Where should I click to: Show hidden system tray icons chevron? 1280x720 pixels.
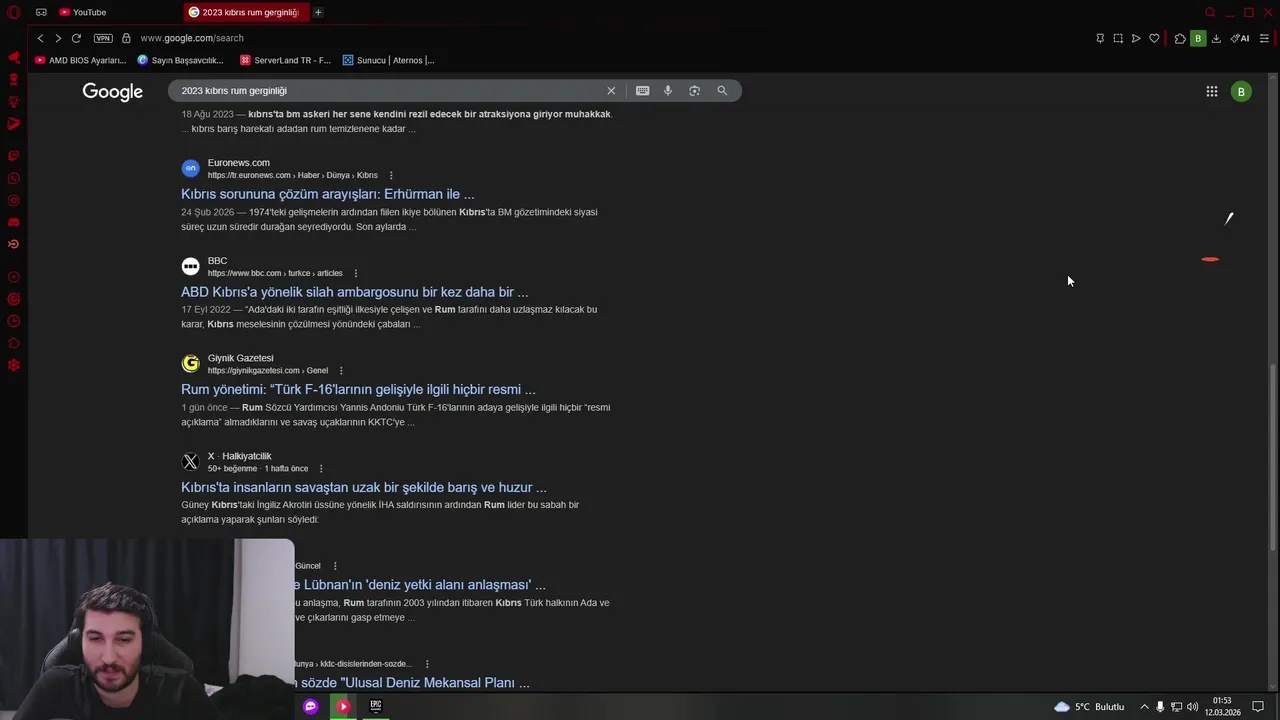(1144, 706)
